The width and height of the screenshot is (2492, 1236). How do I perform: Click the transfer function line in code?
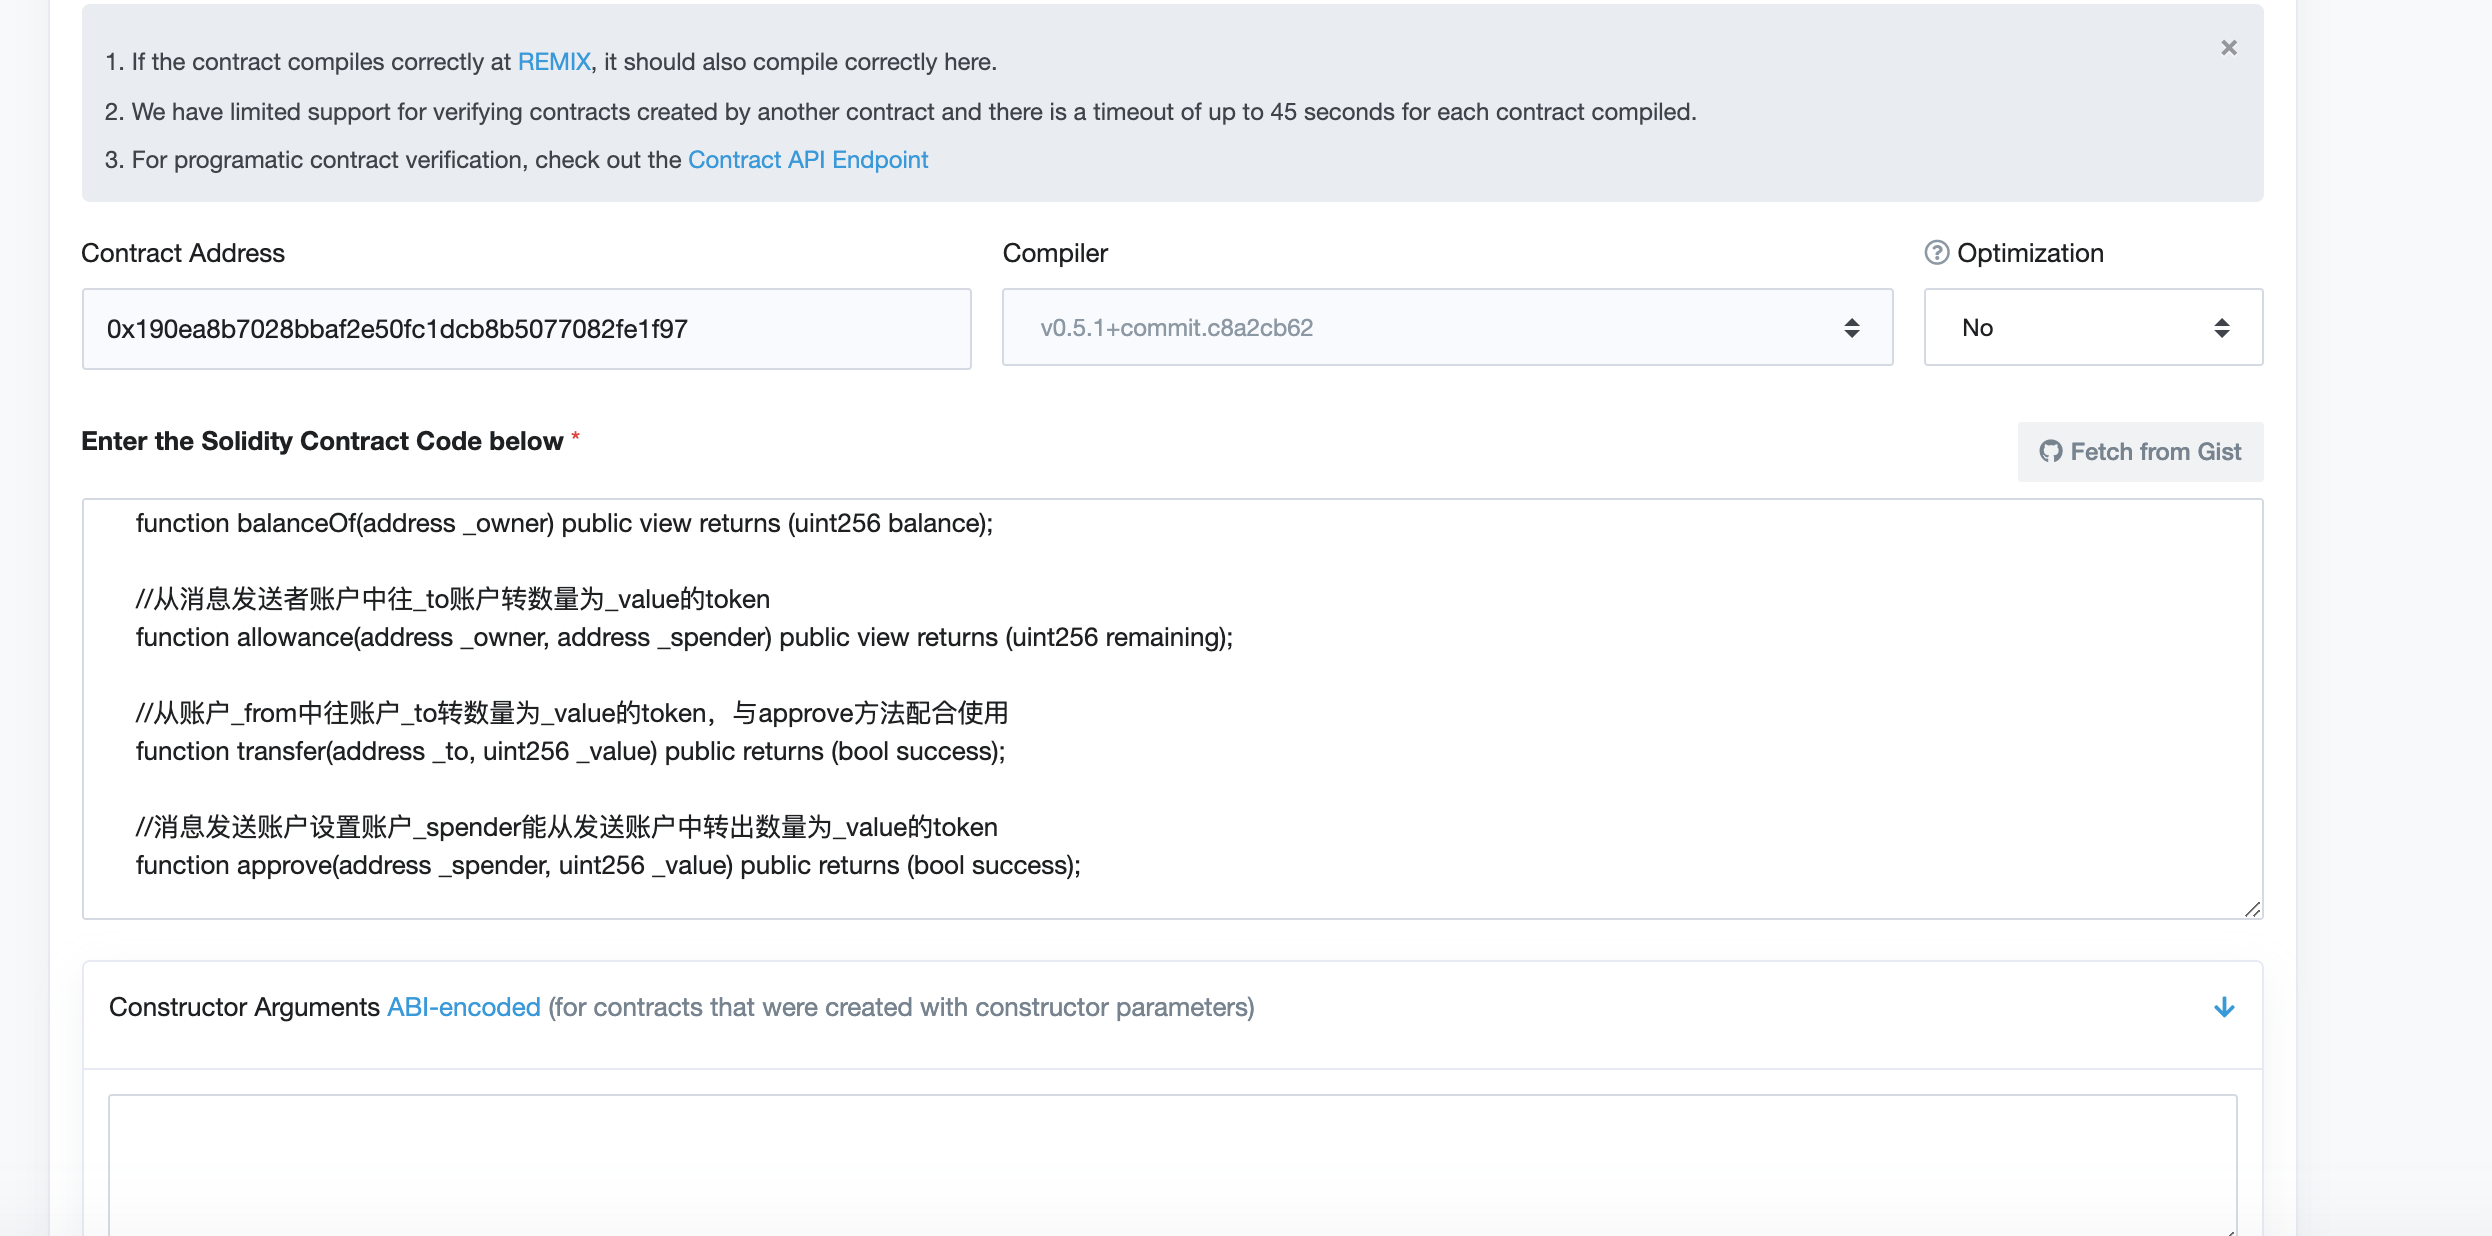[570, 752]
